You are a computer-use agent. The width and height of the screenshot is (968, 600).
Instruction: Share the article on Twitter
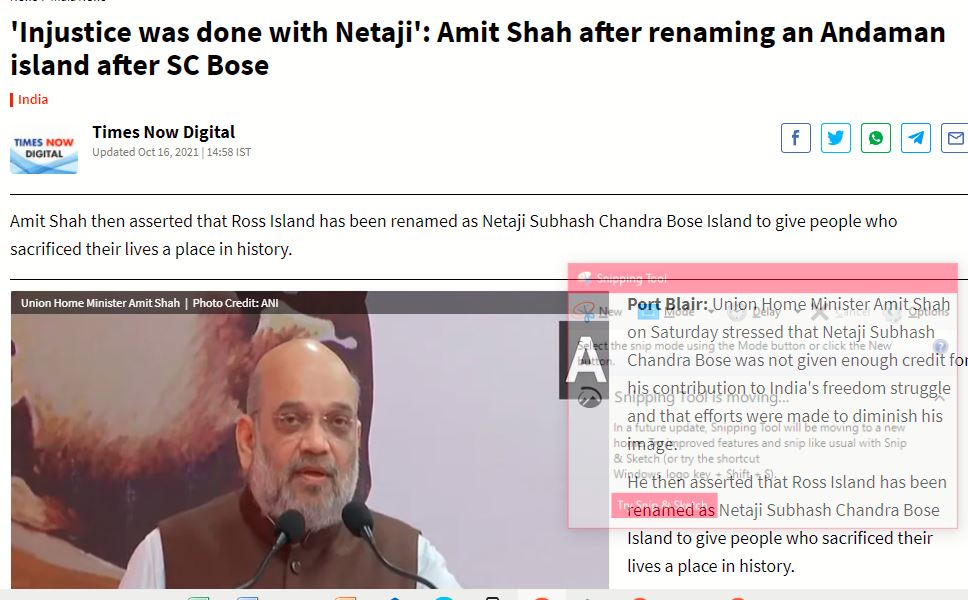(x=836, y=138)
